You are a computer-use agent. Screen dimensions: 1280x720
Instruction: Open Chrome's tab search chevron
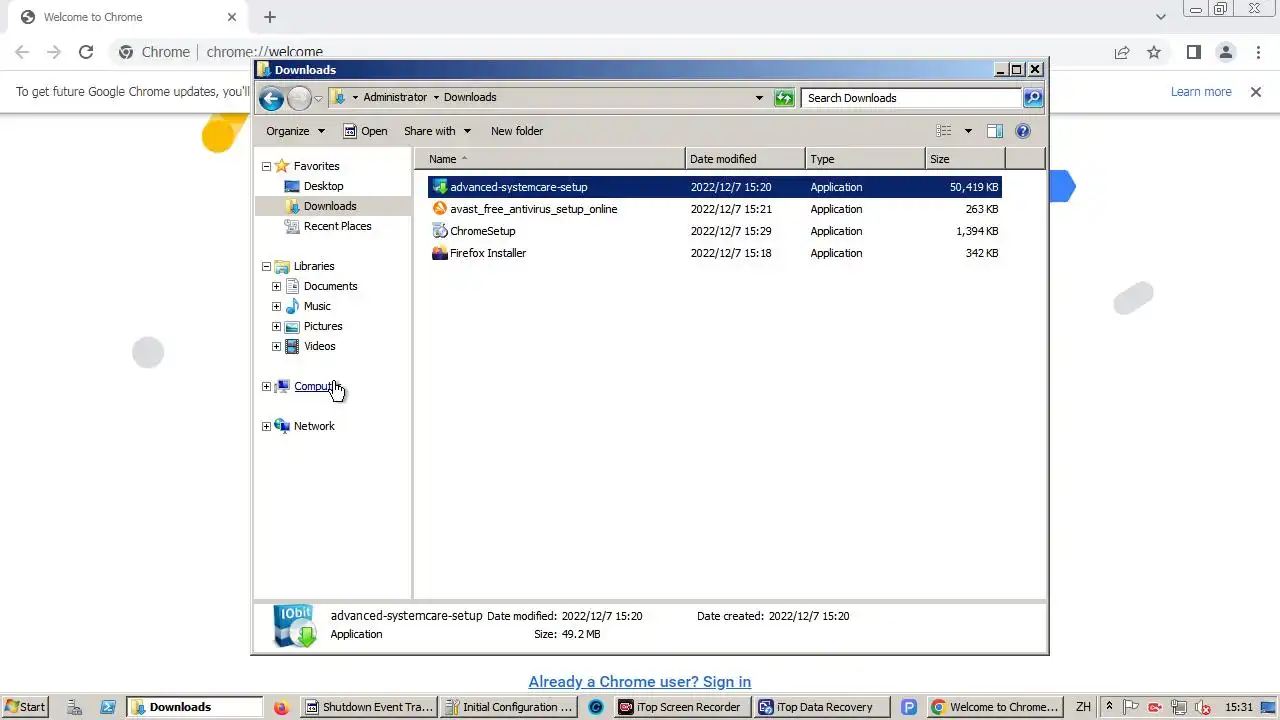[x=1161, y=17]
